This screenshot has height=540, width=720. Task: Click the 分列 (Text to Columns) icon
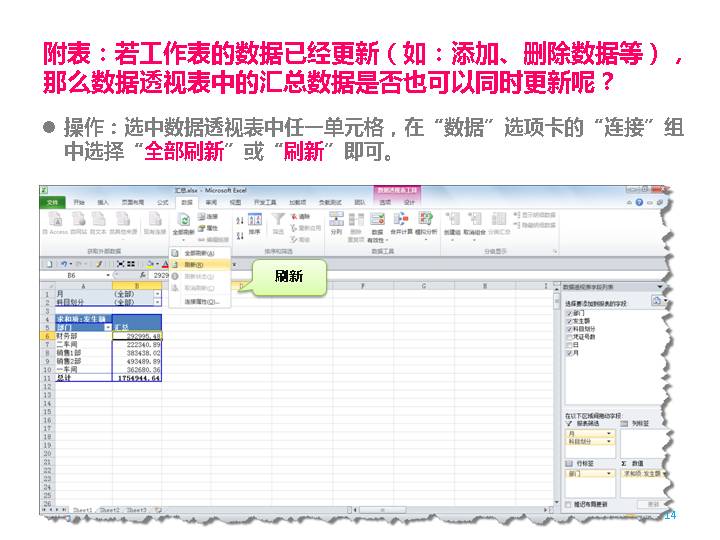point(336,222)
